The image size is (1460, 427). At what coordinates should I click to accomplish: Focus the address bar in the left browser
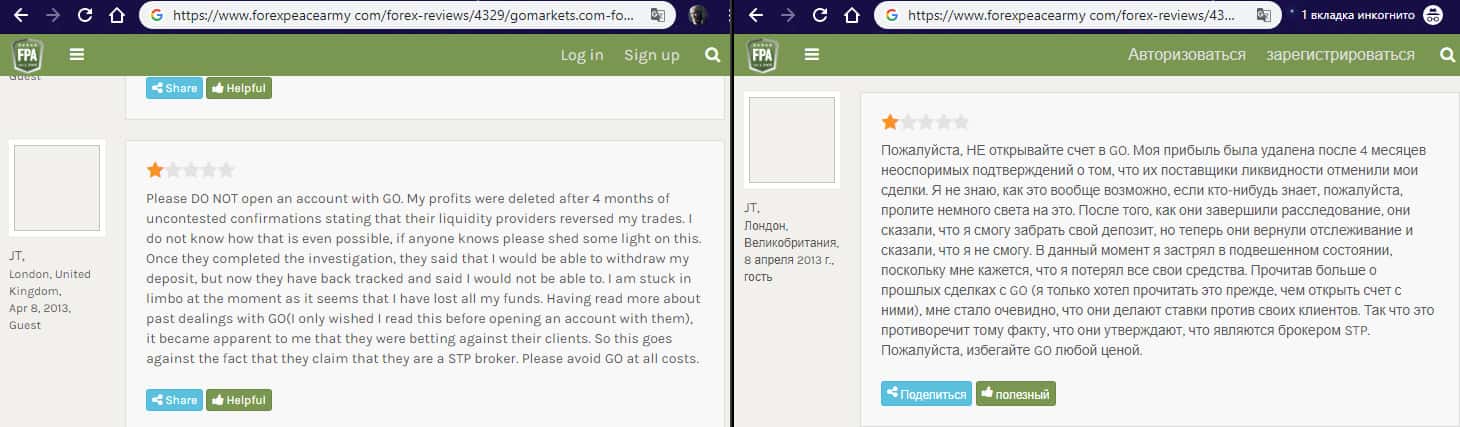[400, 16]
